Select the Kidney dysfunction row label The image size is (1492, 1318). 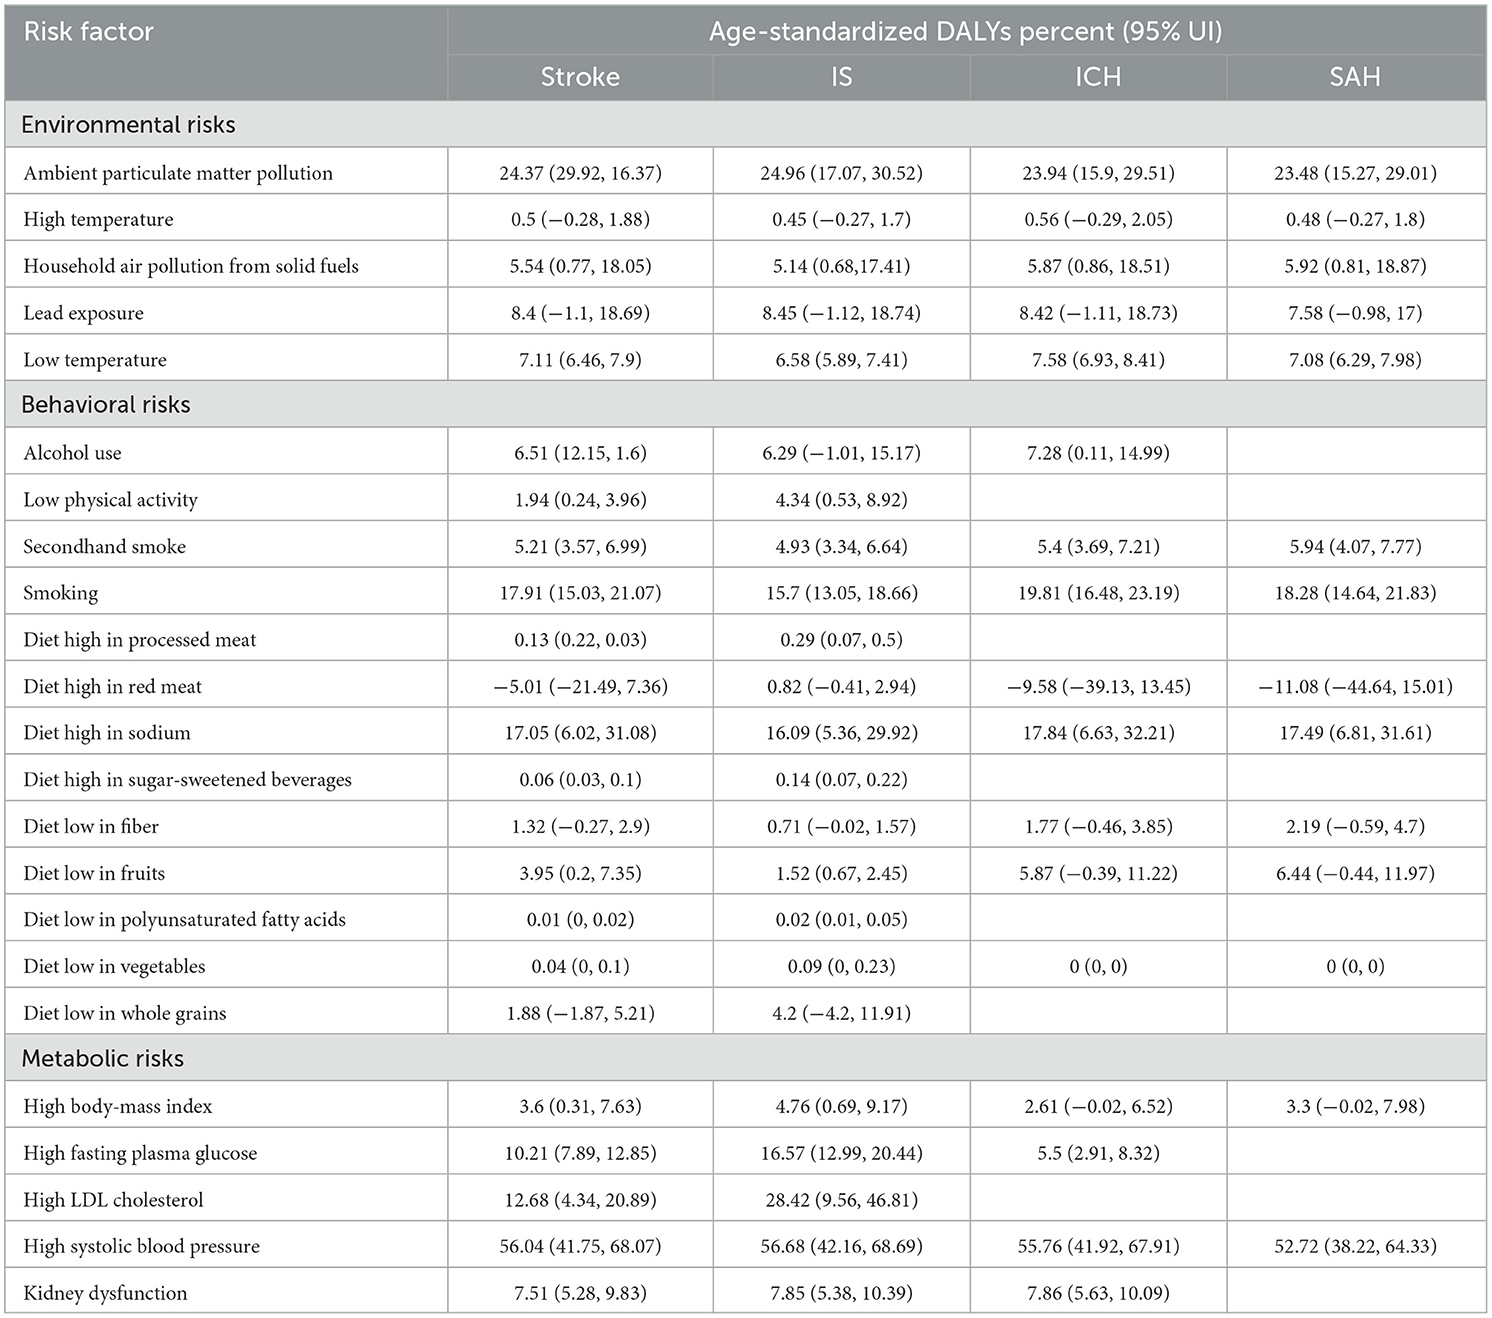click(x=105, y=1293)
